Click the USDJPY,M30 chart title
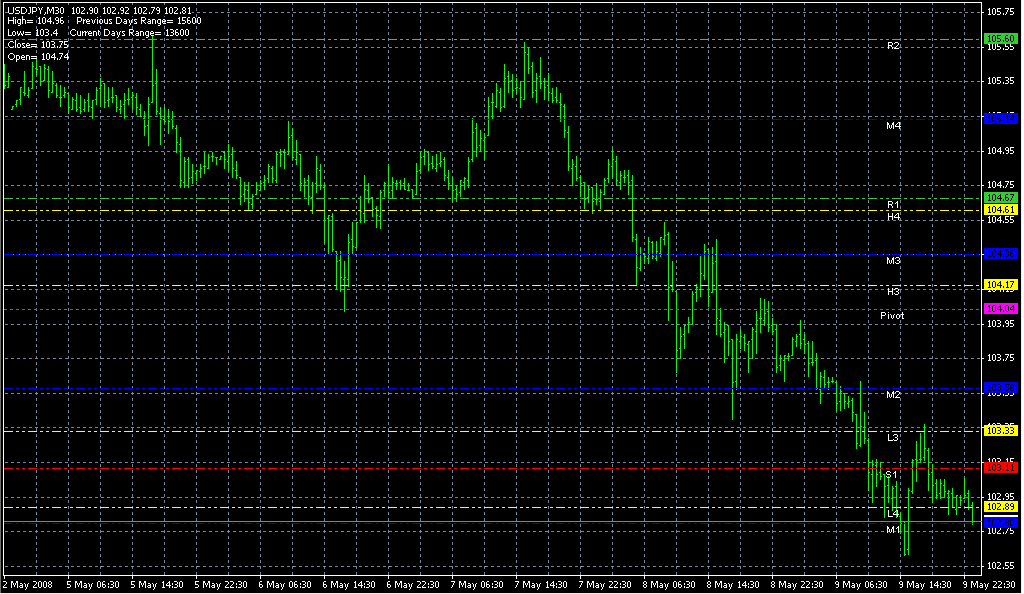Screen dimensions: 1024x594 click(x=37, y=10)
